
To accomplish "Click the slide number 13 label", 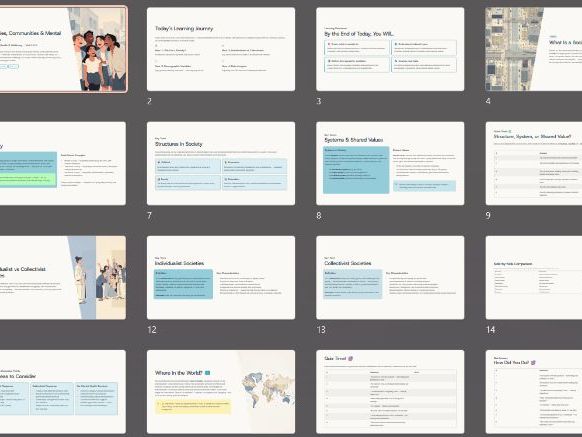I will tap(321, 330).
